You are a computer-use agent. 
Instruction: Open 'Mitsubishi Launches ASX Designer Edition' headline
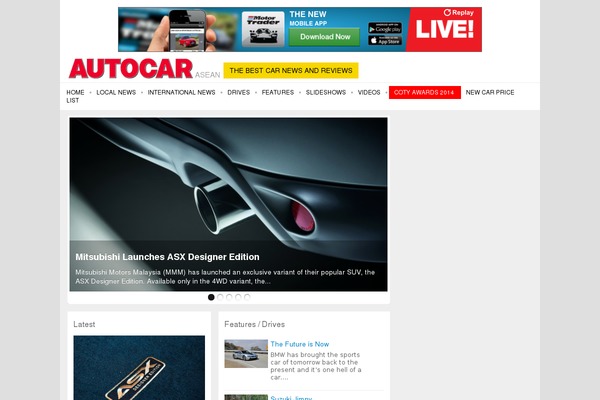click(167, 257)
